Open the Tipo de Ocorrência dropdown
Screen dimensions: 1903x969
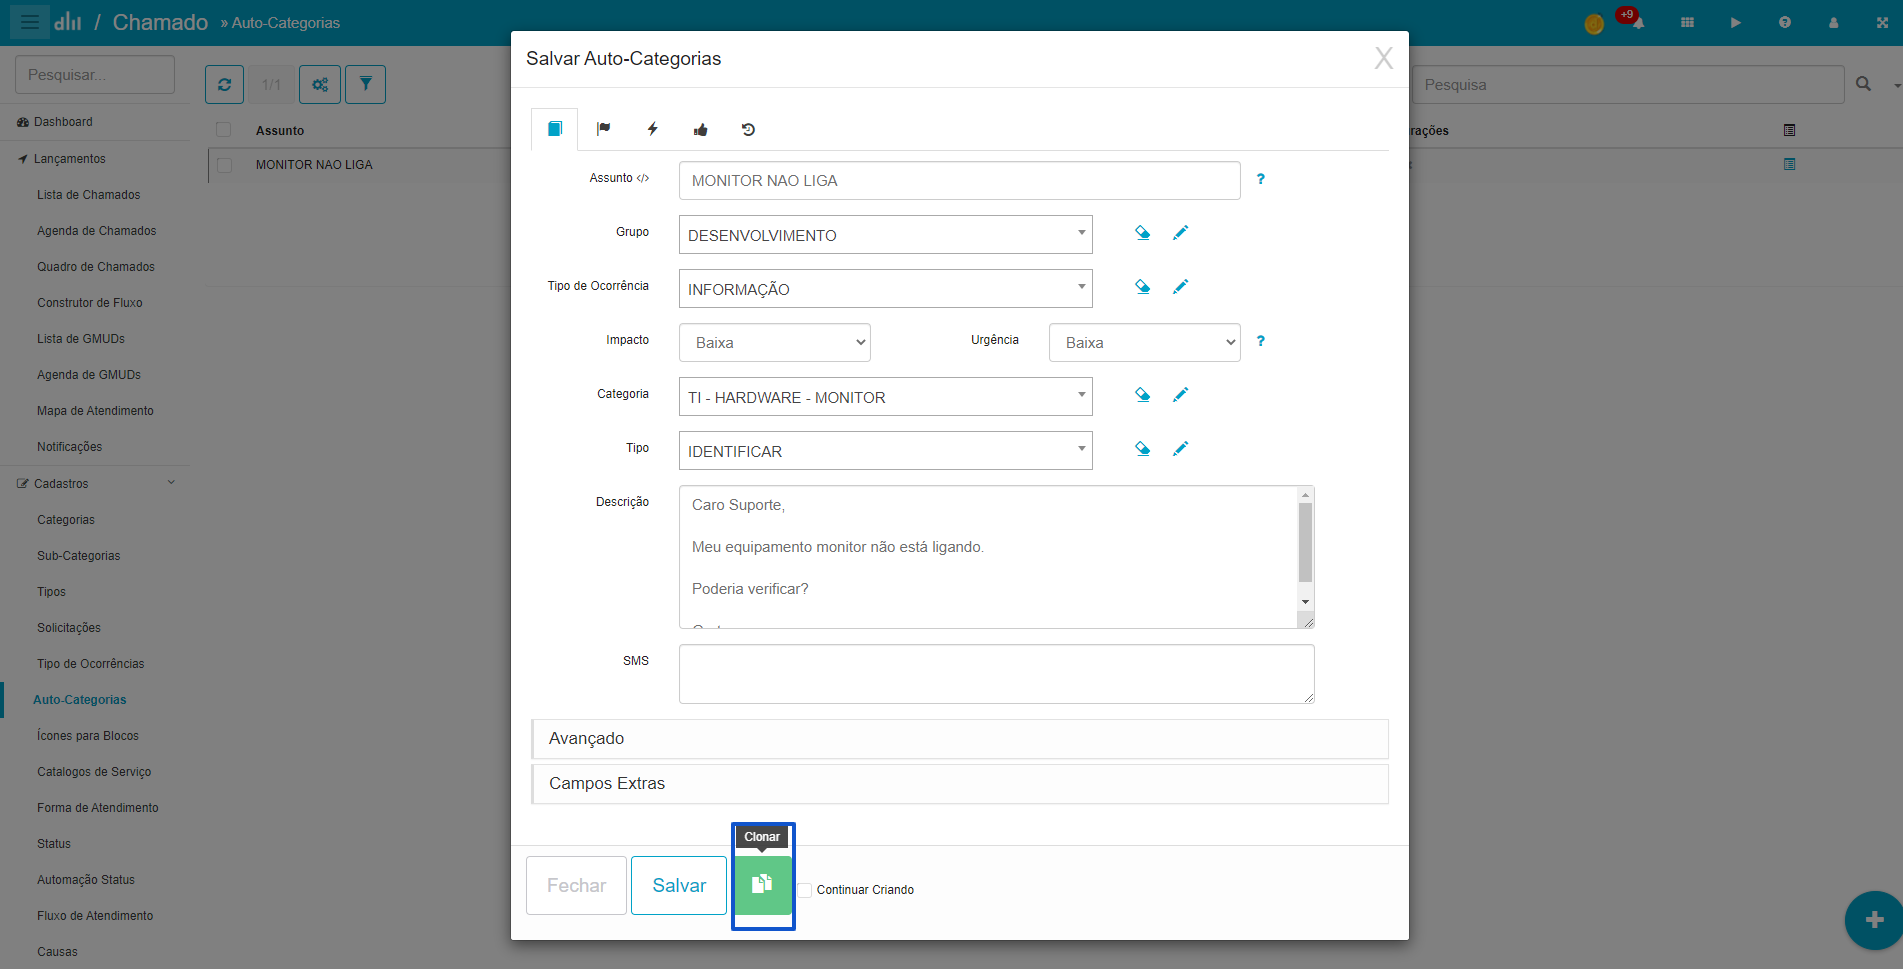tap(885, 289)
